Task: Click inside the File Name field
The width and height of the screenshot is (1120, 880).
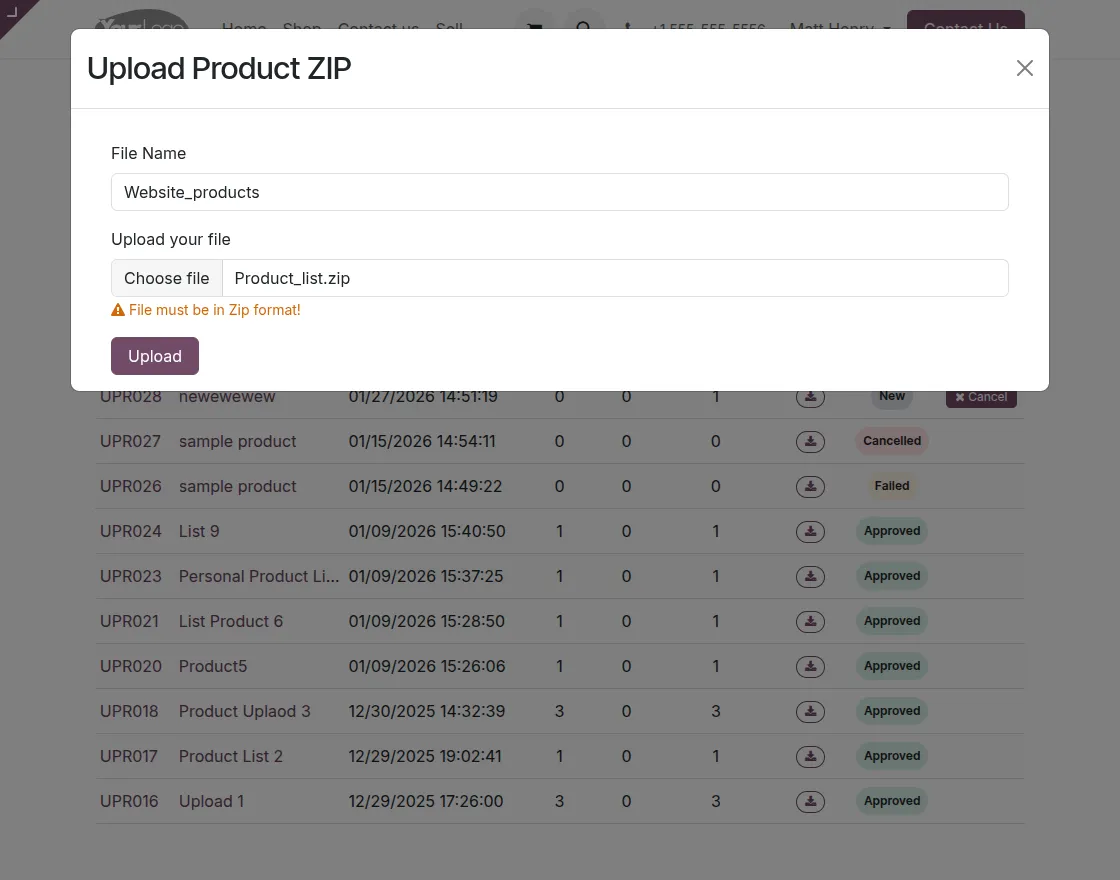Action: [559, 191]
